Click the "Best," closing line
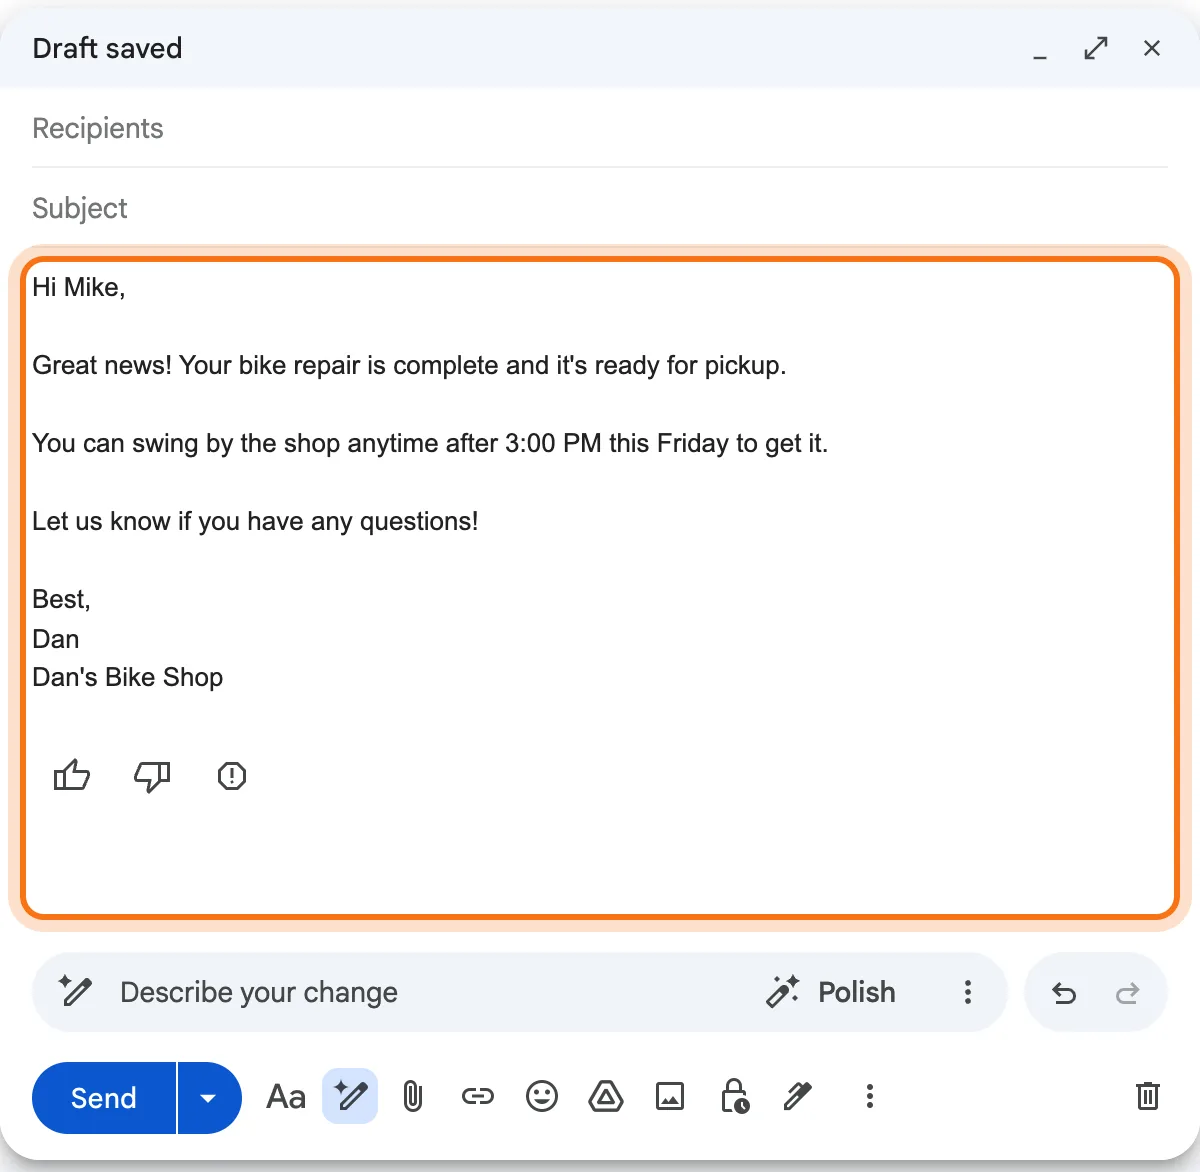1200x1172 pixels. coord(61,600)
